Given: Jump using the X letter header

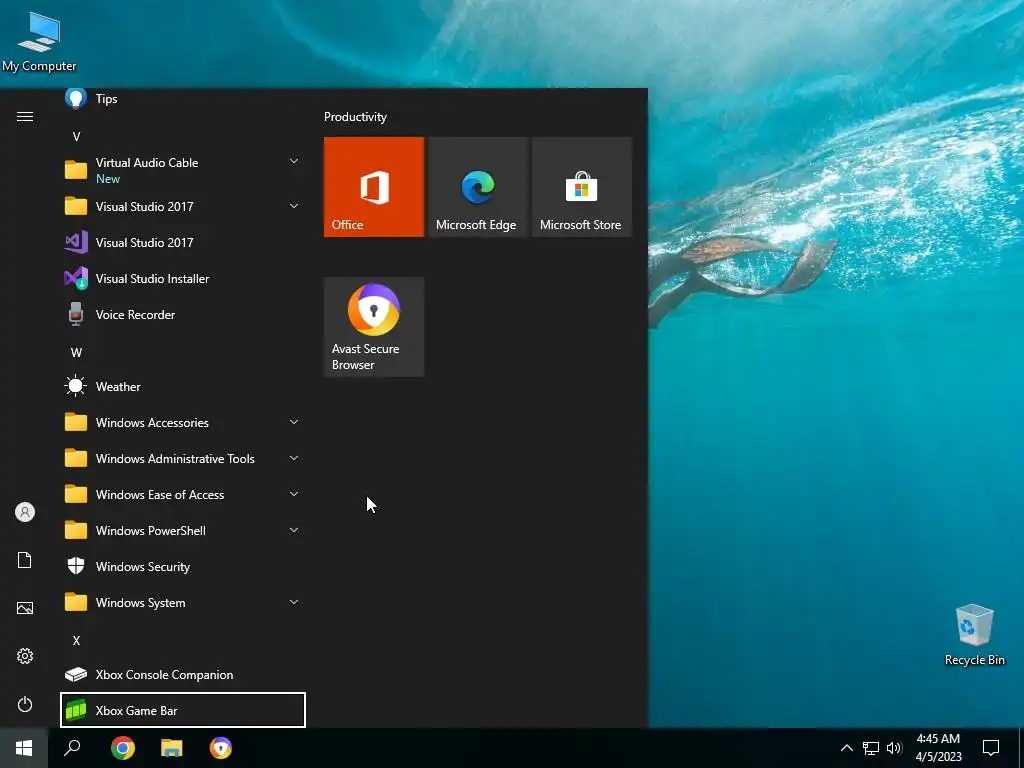Looking at the screenshot, I should tap(76, 641).
